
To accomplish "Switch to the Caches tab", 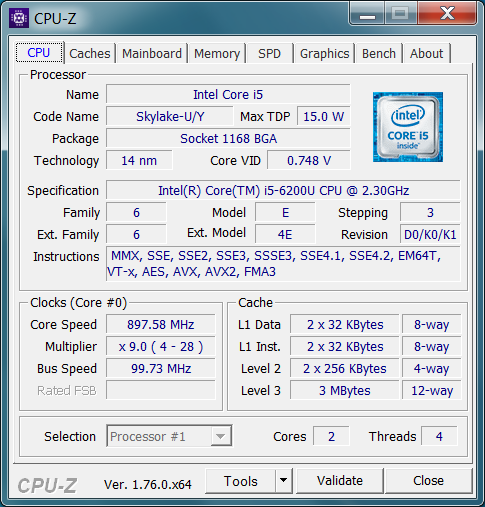I will click(x=90, y=53).
